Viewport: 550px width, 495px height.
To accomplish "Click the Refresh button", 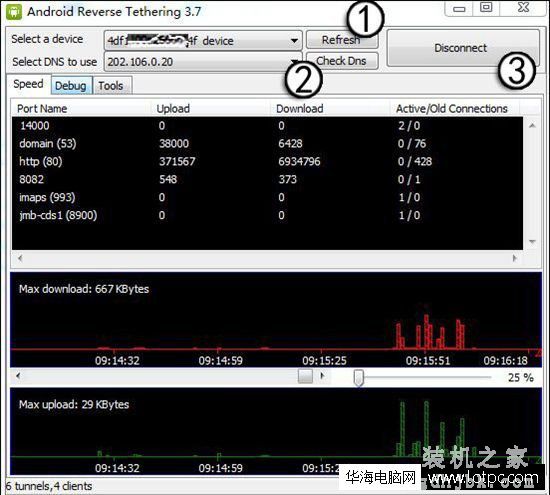I will pyautogui.click(x=342, y=40).
